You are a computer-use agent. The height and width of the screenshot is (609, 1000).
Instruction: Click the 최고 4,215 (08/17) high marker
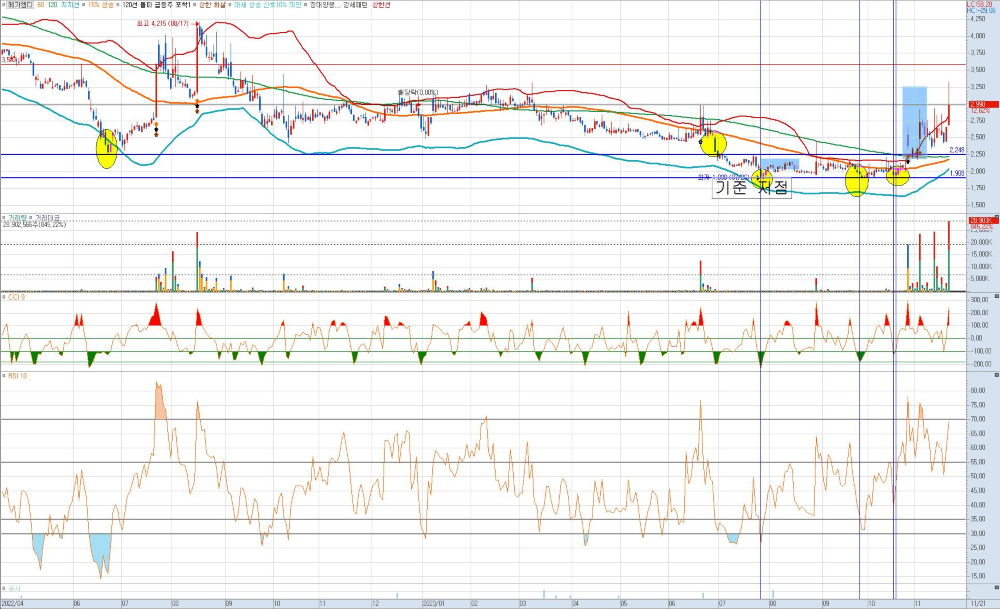[163, 24]
